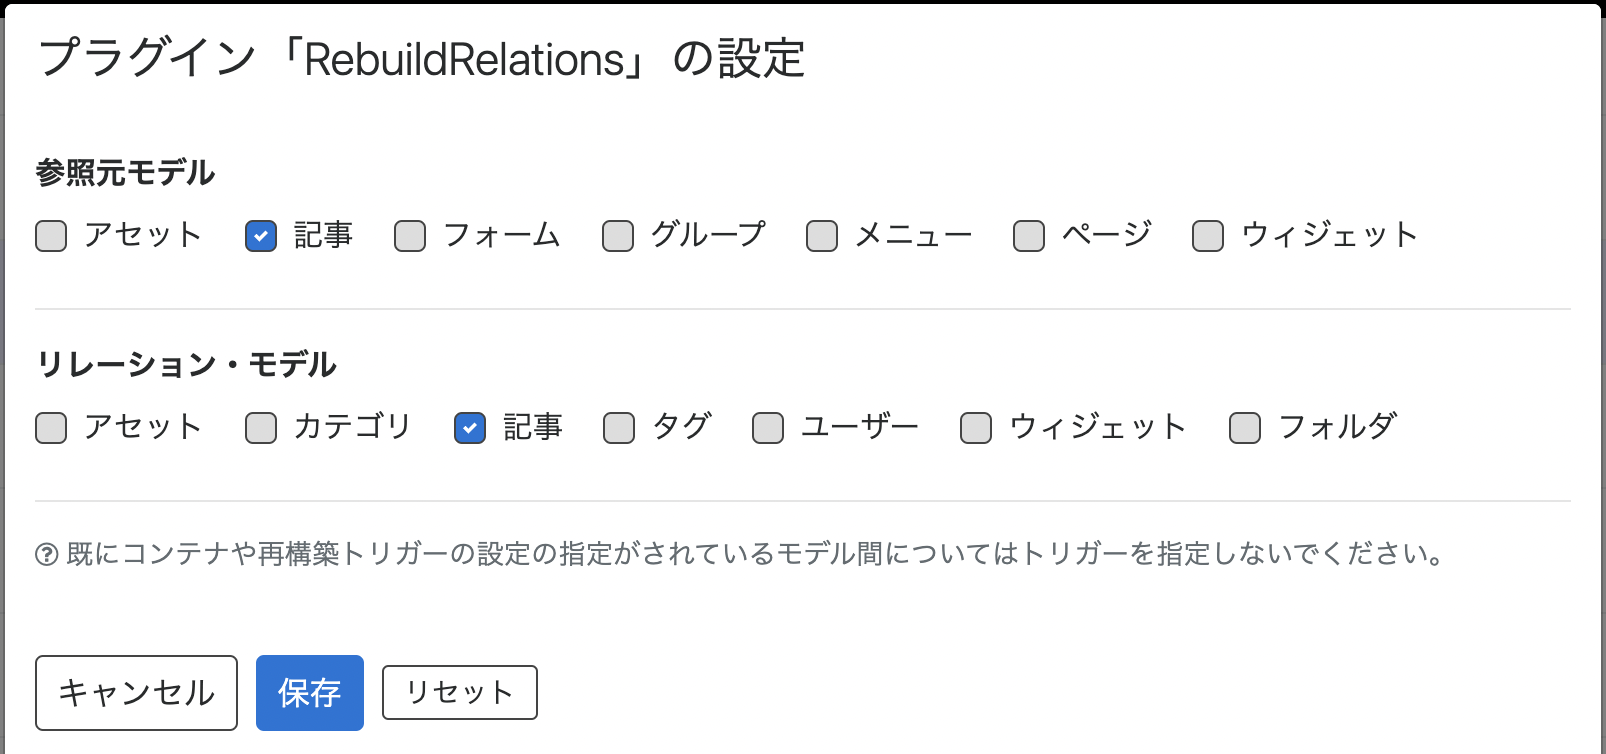Enable フォルダ under リレーション・モデル
Image resolution: width=1606 pixels, height=754 pixels.
pos(1244,427)
